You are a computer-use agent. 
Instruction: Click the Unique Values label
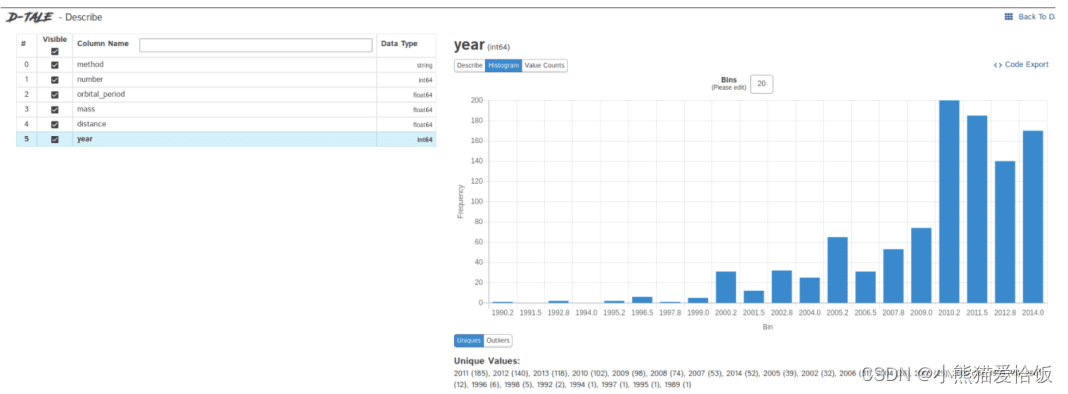click(x=487, y=361)
